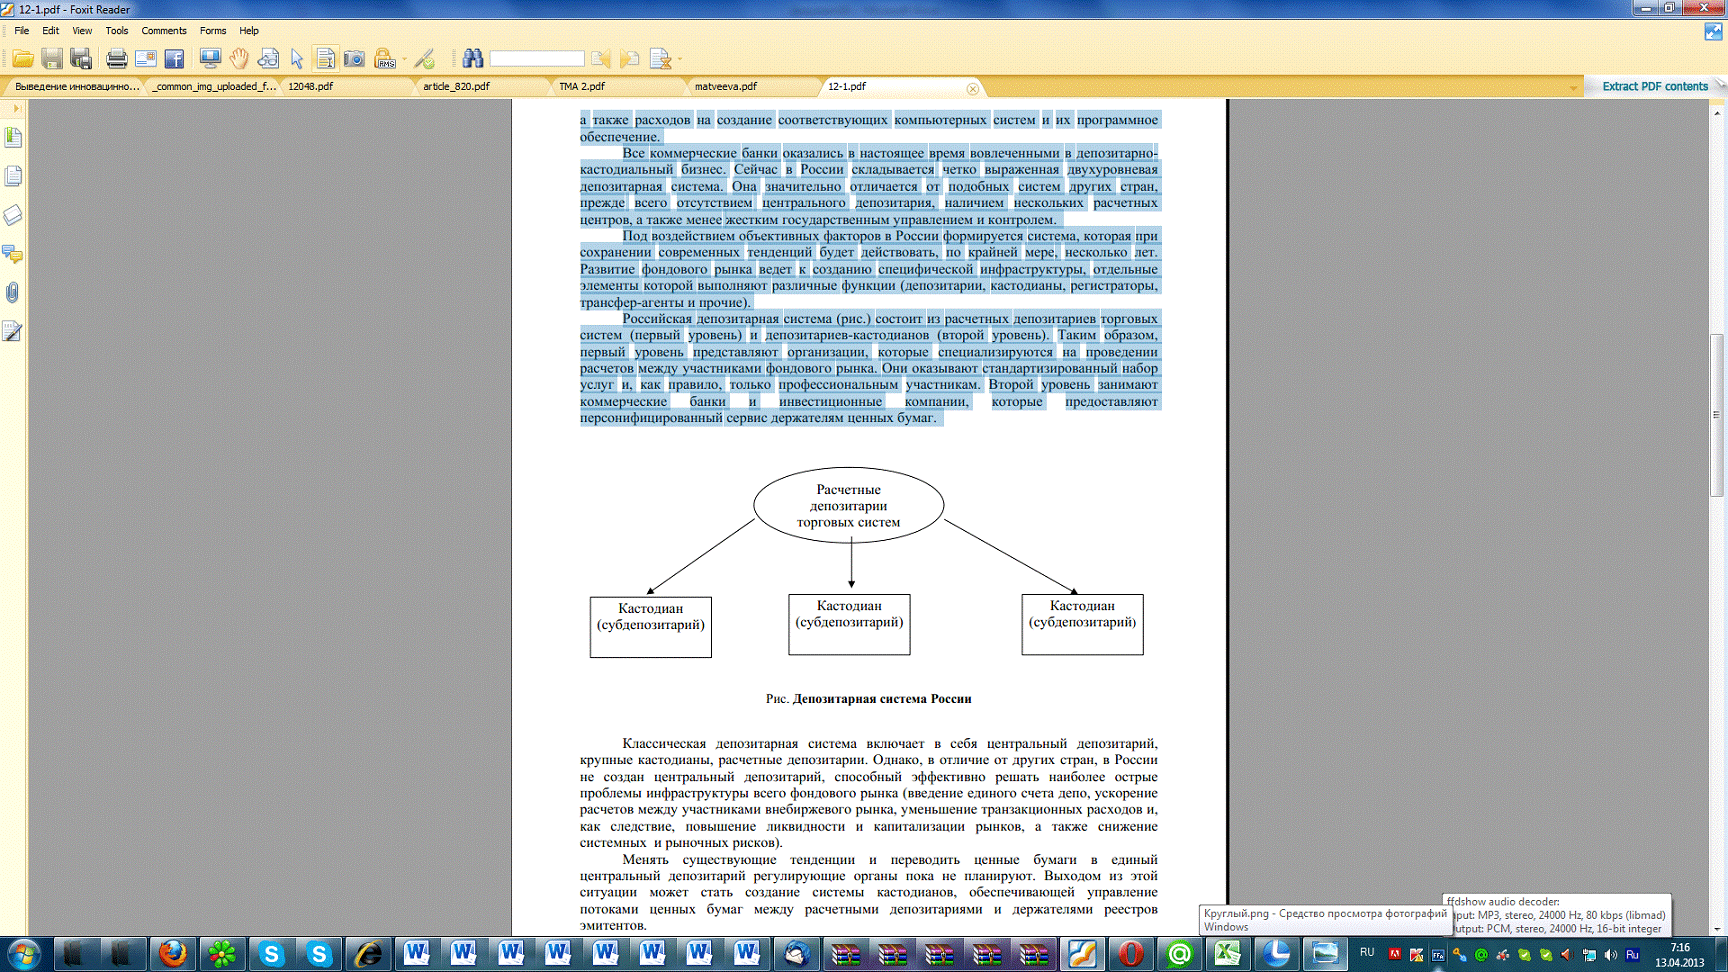Open dropdown arrow next to RMS lock

tap(404, 59)
